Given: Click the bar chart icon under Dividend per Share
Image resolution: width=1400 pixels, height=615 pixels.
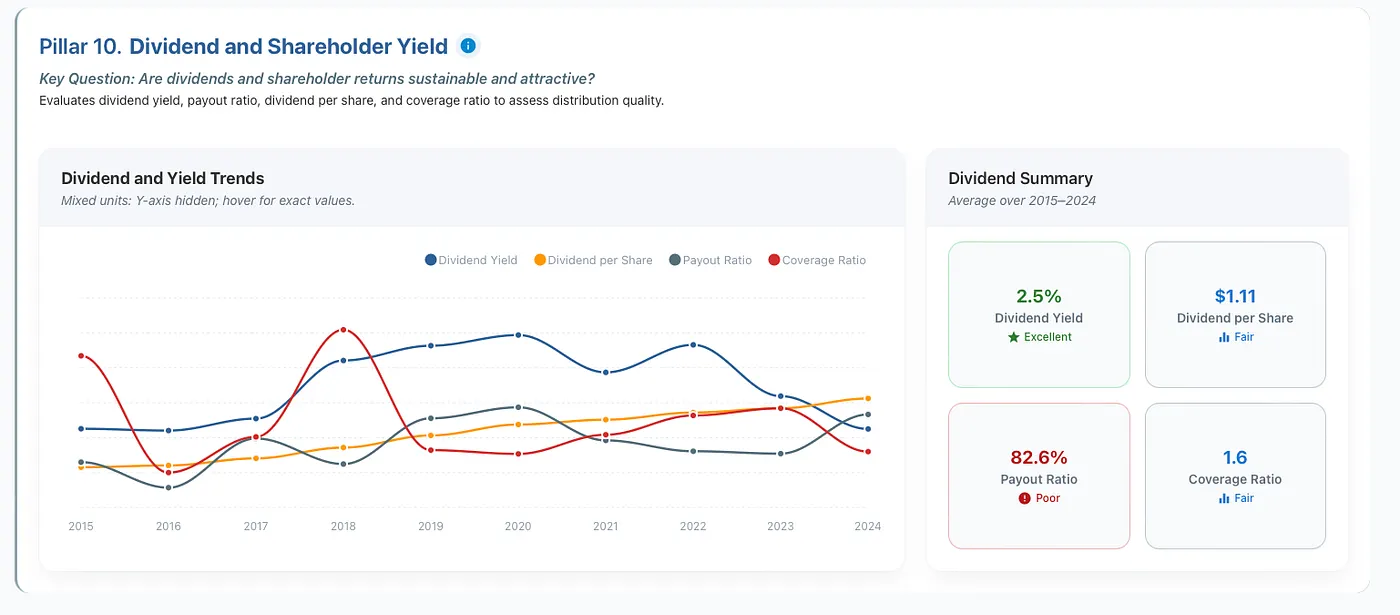Looking at the screenshot, I should tap(1224, 337).
